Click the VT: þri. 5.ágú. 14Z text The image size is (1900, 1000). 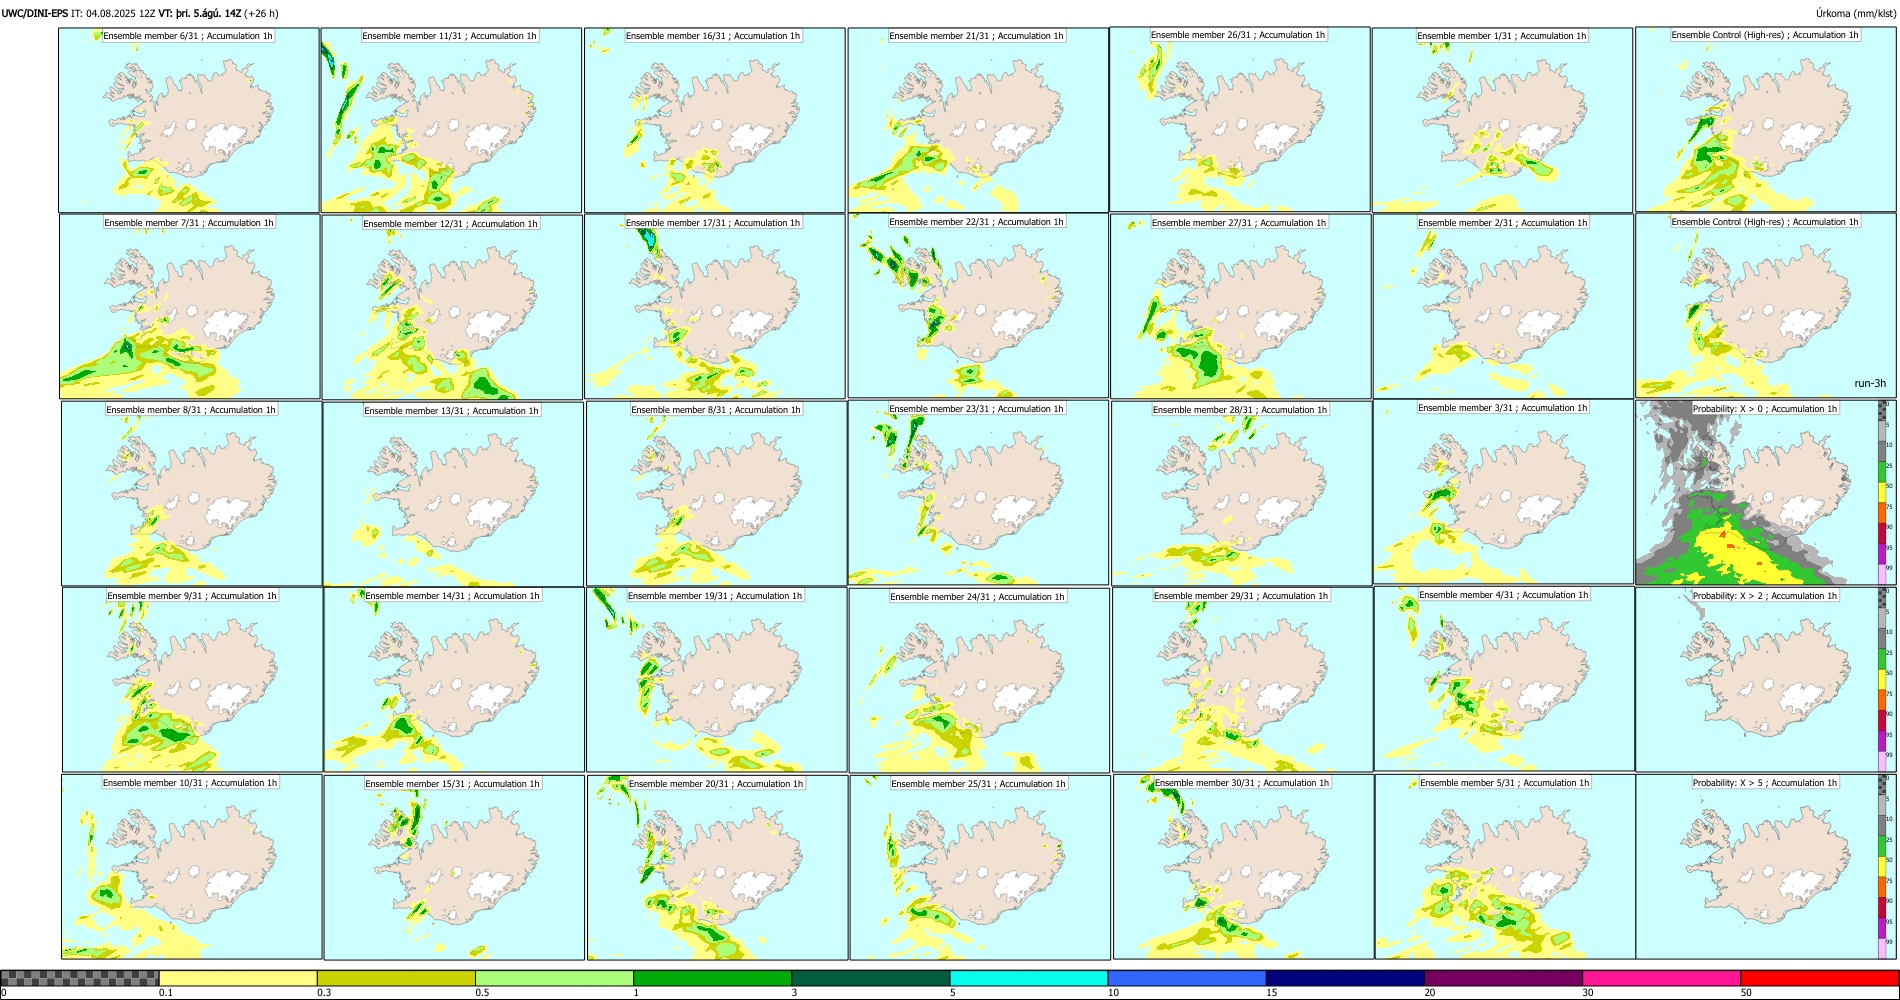200,13
